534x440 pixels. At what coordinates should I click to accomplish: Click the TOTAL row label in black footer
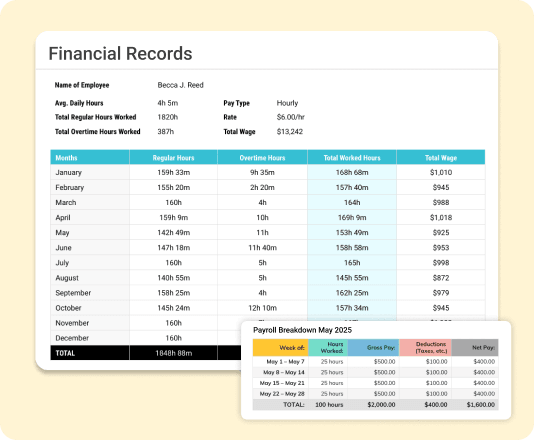tap(65, 353)
